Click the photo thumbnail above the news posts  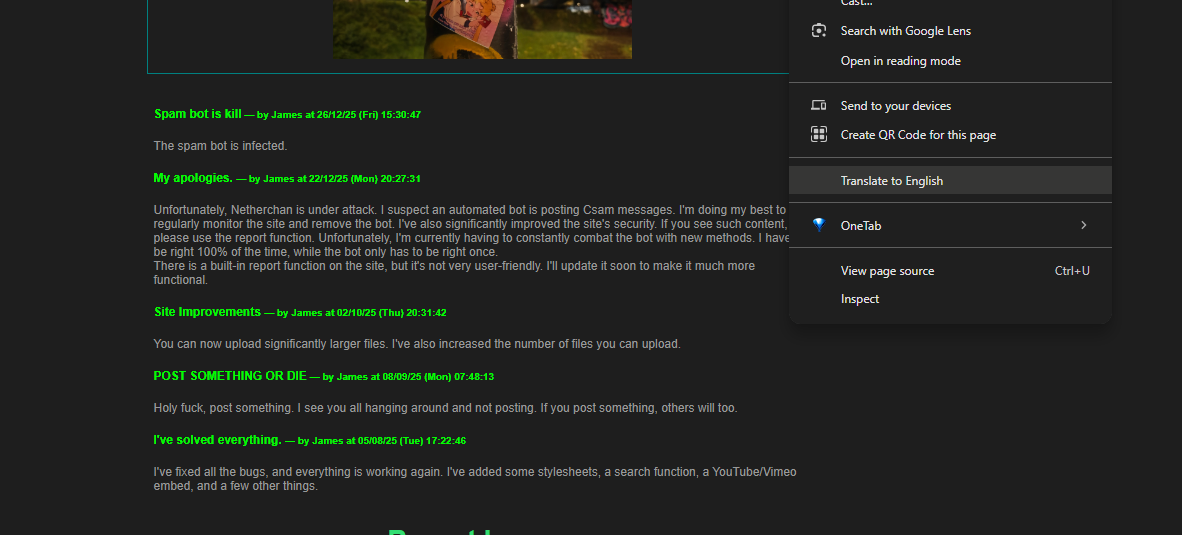[x=482, y=29]
